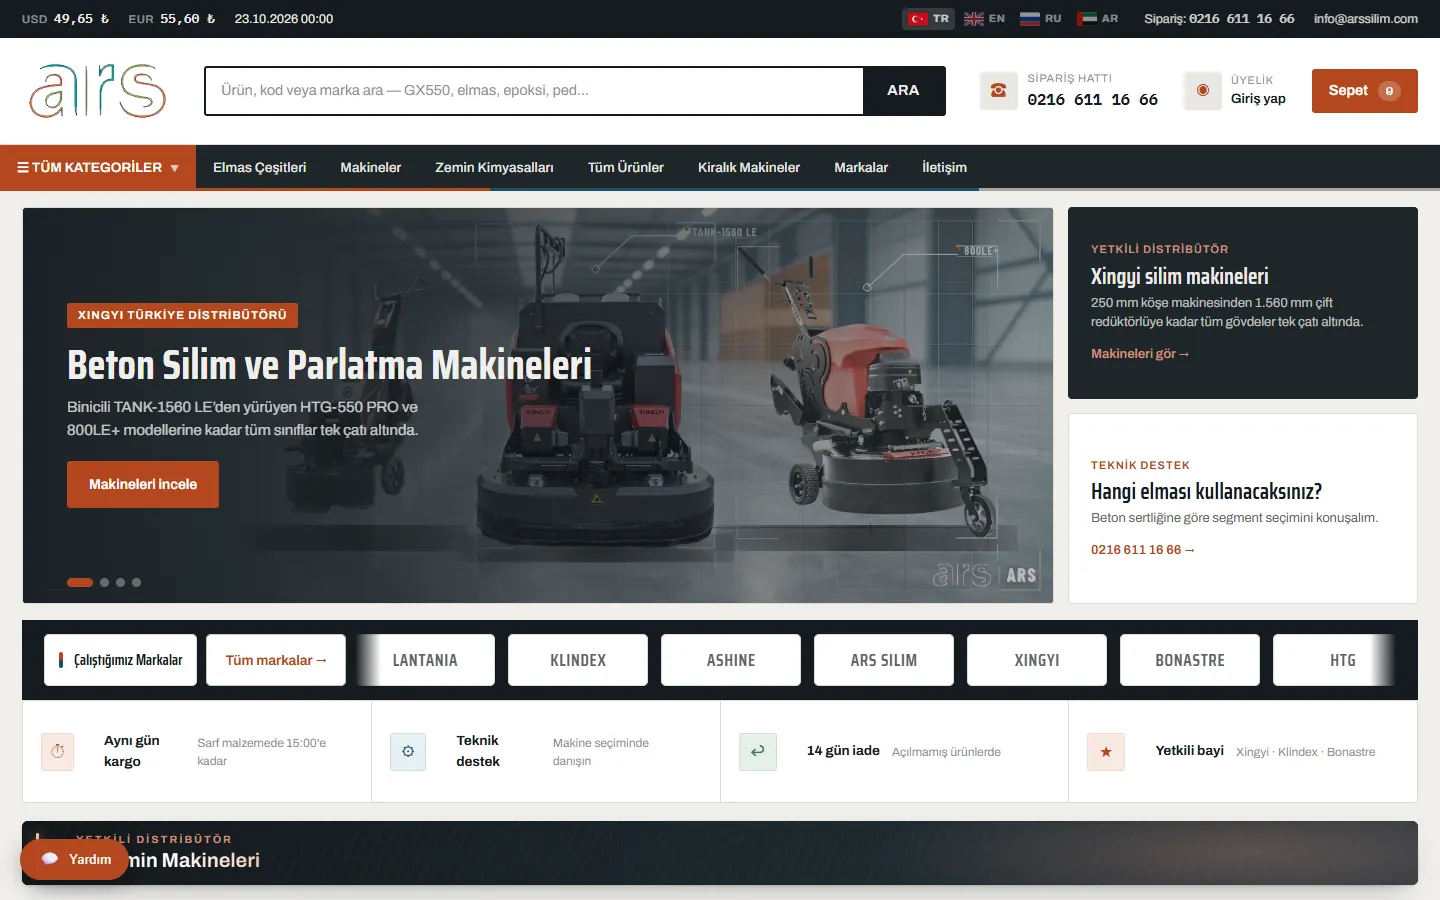Jump to the fourth carousel slide dot
Viewport: 1440px width, 900px height.
[136, 582]
